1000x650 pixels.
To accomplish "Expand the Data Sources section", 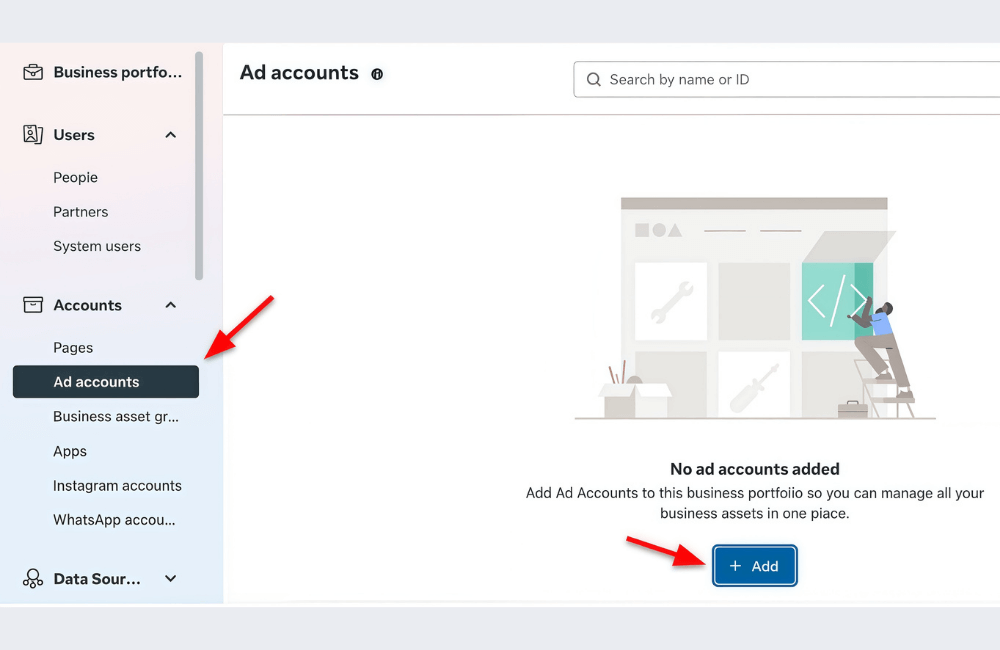I will click(170, 578).
